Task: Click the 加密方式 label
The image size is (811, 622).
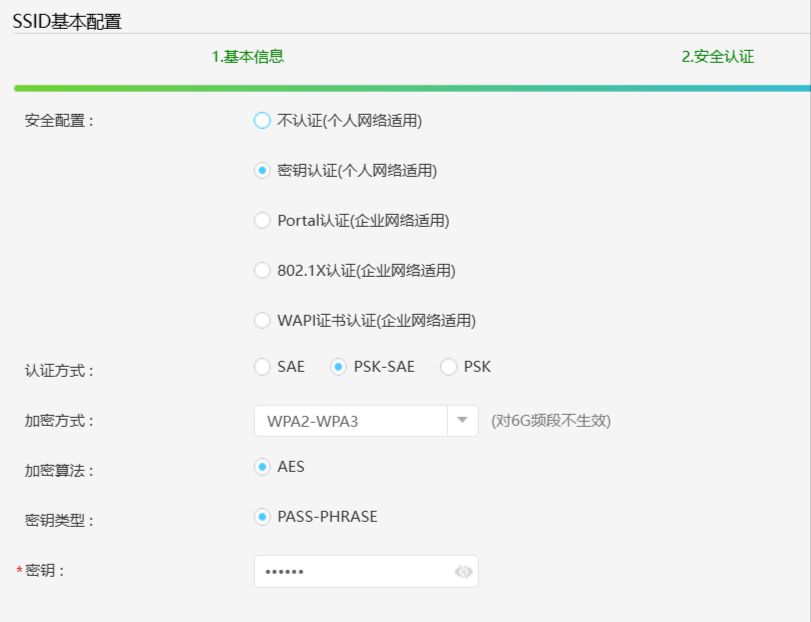Action: click(x=59, y=421)
